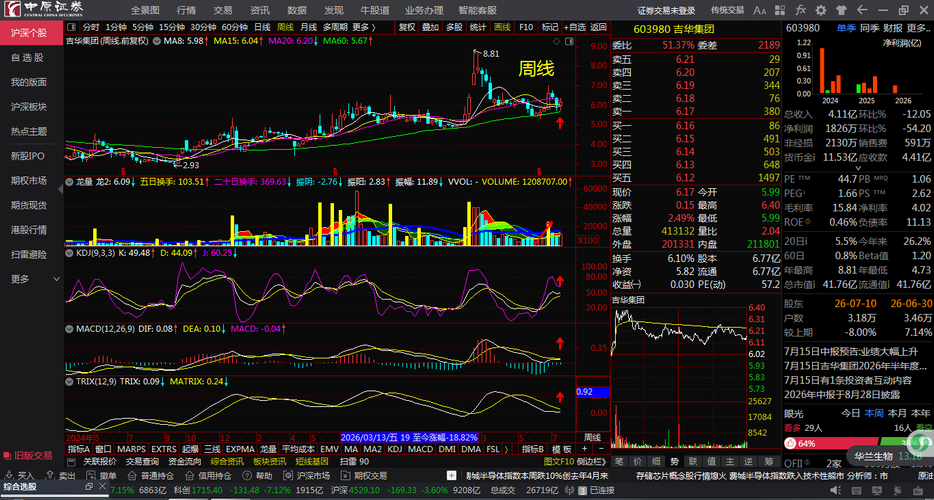Viewport: 934px width, 500px height.
Task: Click the small square icon left of 分时
Action: [x=71, y=27]
